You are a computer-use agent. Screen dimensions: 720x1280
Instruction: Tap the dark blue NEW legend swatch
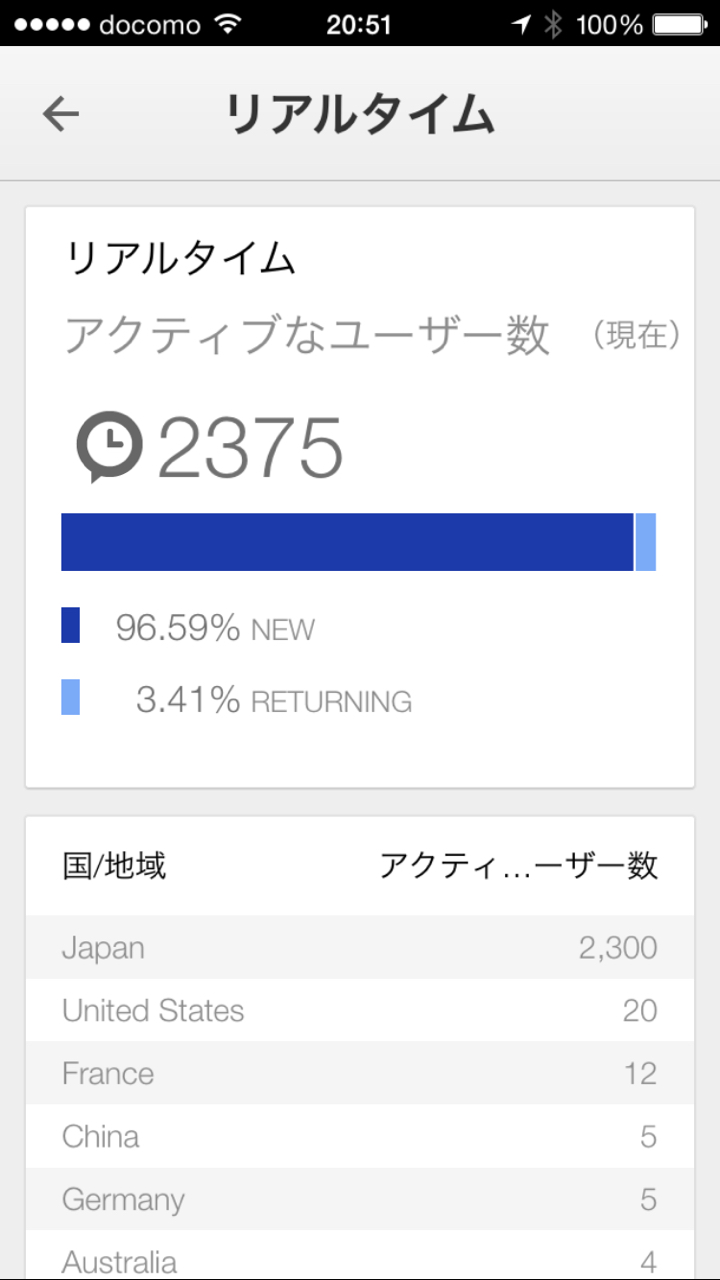(x=71, y=626)
